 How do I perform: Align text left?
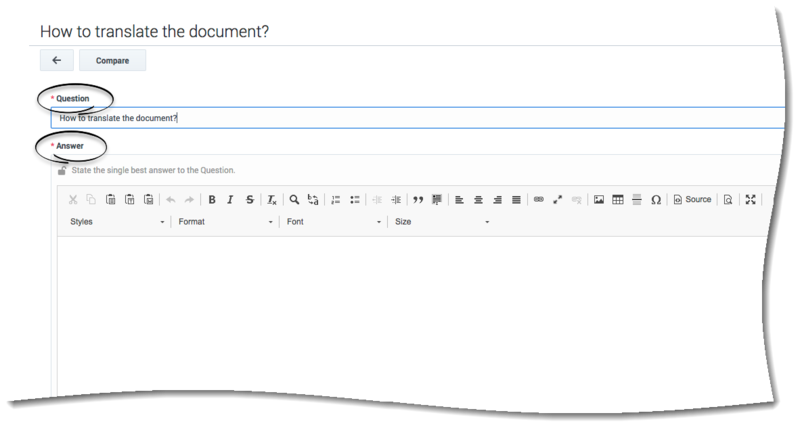point(459,199)
